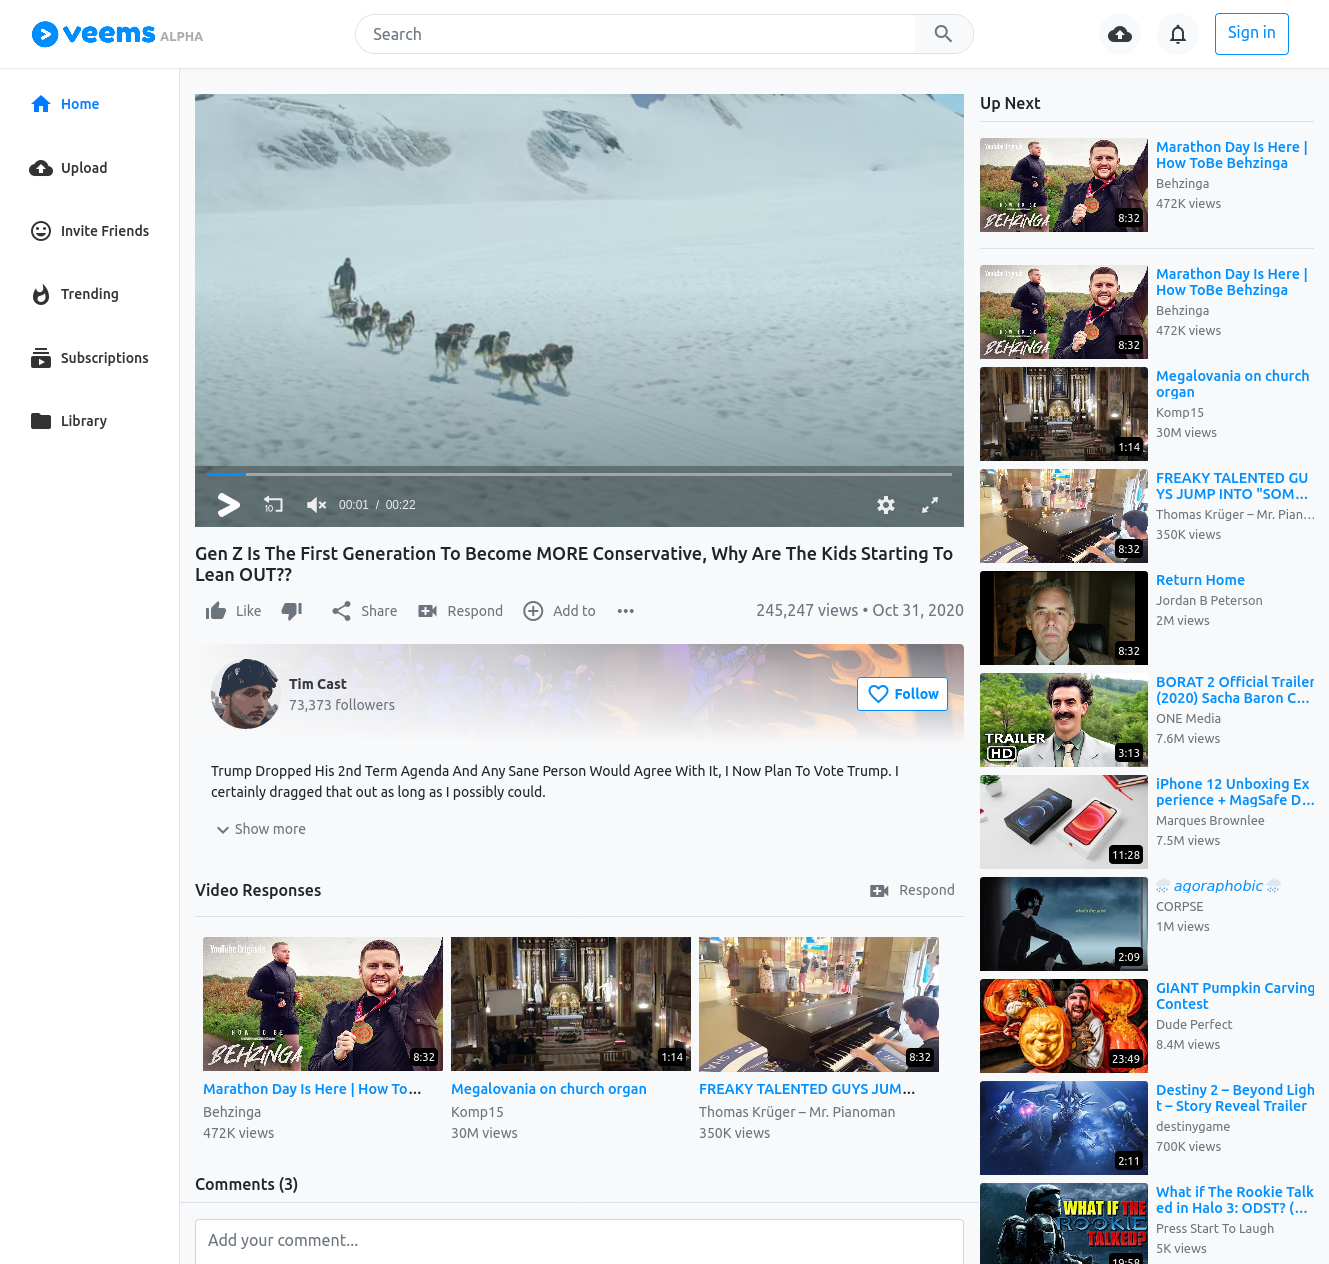Enter fullscreen mode

pos(930,505)
